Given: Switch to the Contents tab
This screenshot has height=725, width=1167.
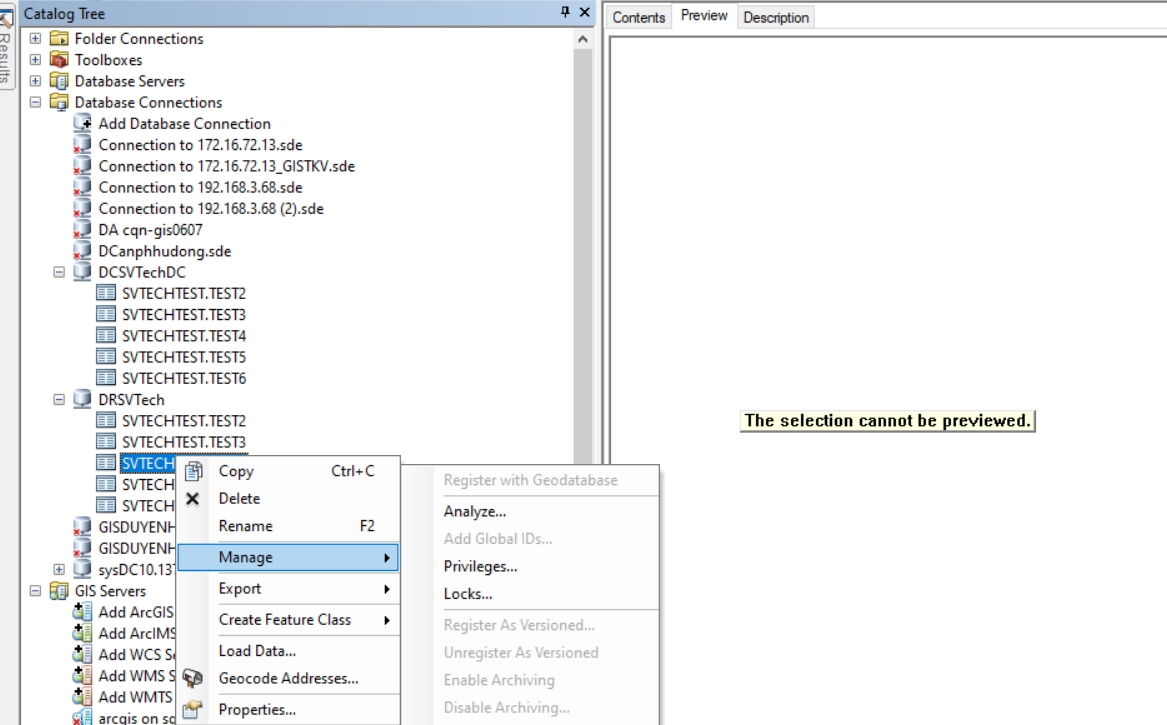Looking at the screenshot, I should coord(637,16).
